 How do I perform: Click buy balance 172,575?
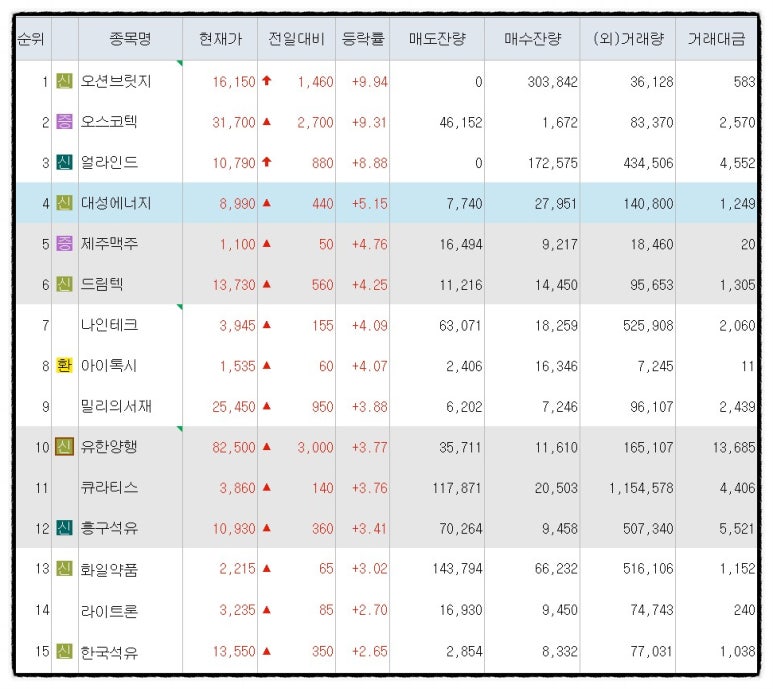click(552, 163)
